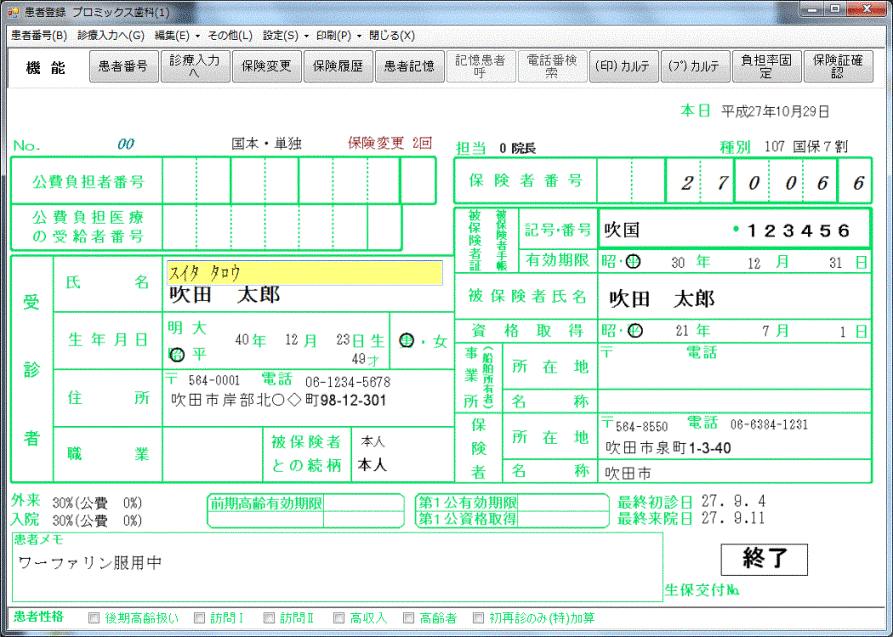The image size is (893, 637).
Task: Click the insurer phone 06-6384-1231
Action: point(769,424)
